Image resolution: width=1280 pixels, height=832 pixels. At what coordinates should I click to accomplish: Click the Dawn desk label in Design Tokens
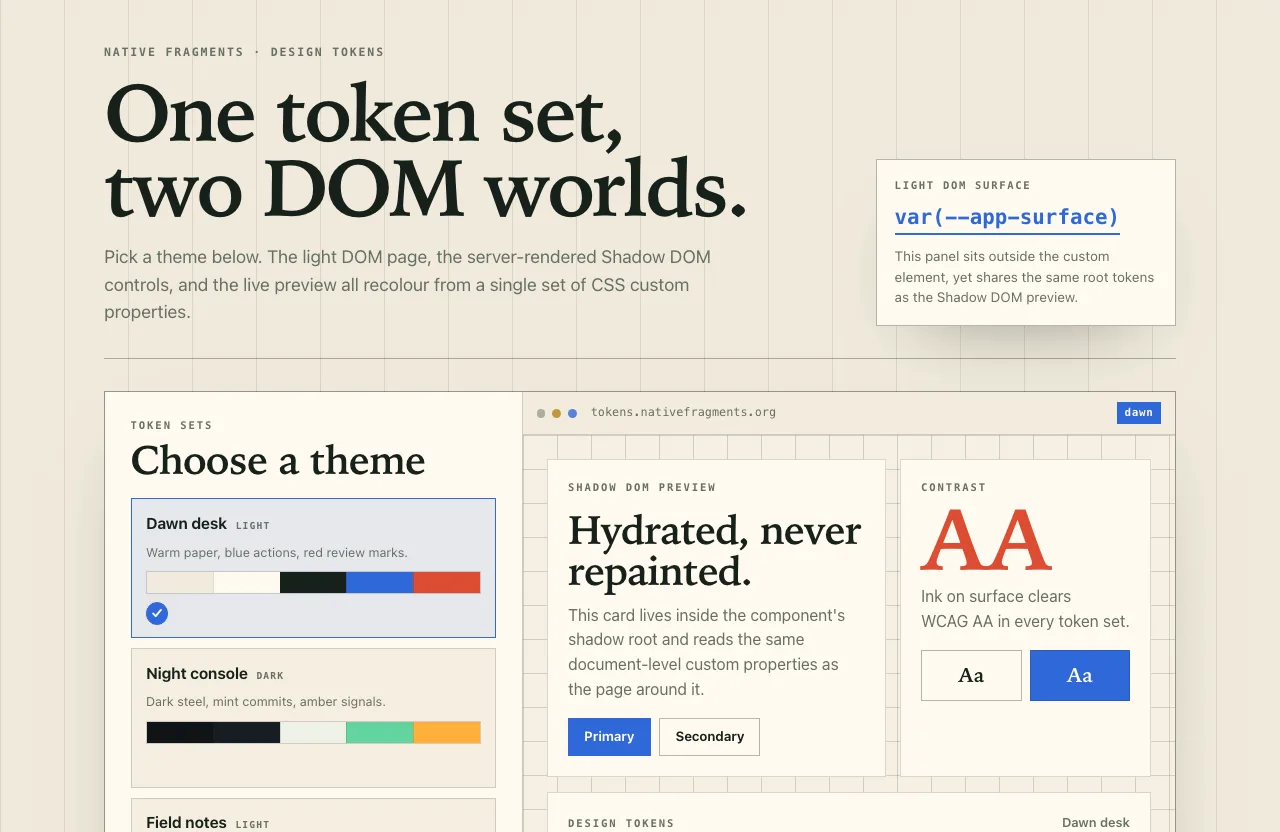coord(1096,823)
